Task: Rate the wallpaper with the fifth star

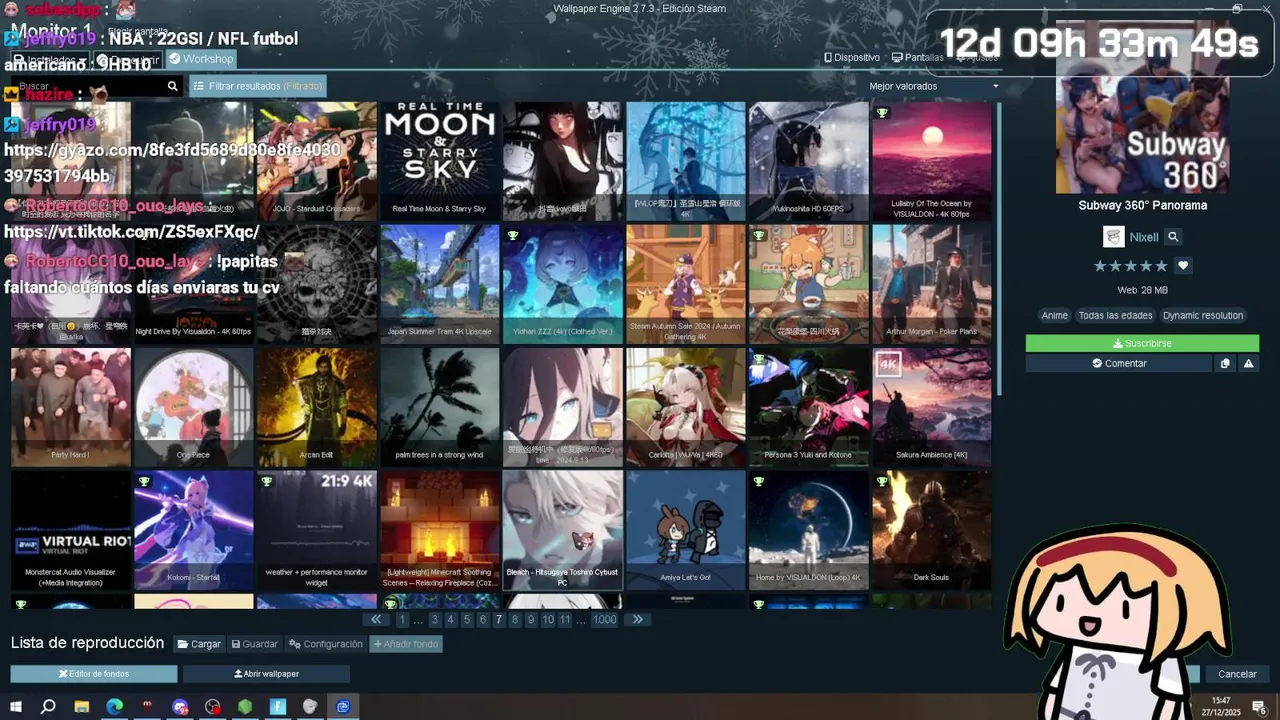Action: pyautogui.click(x=1161, y=266)
